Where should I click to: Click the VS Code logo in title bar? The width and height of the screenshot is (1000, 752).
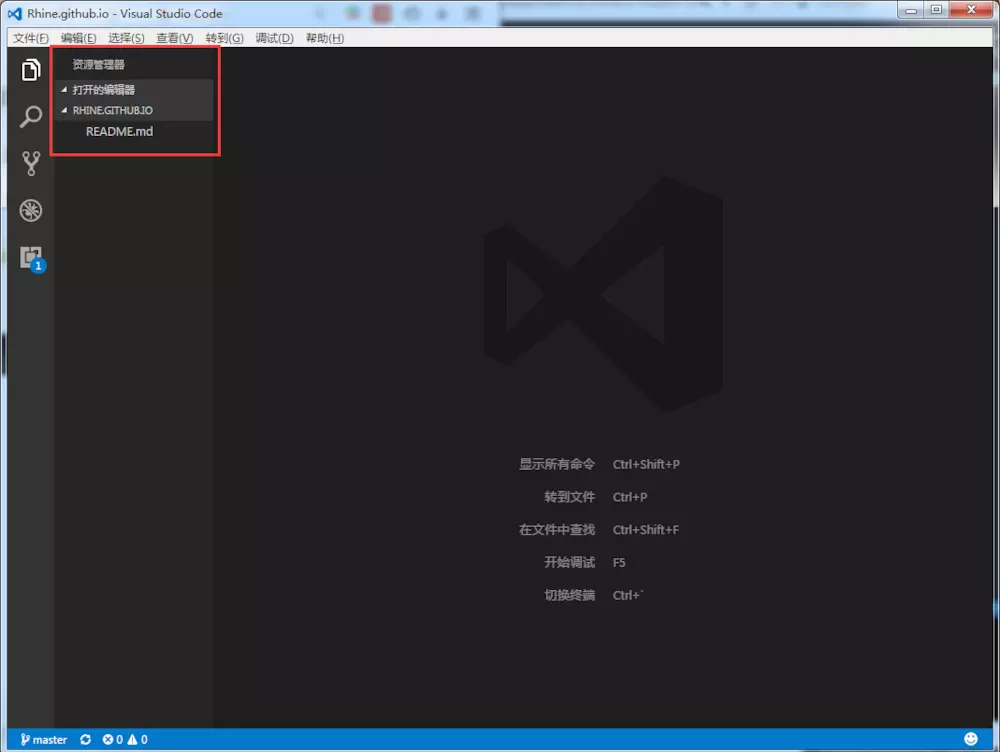(x=14, y=13)
